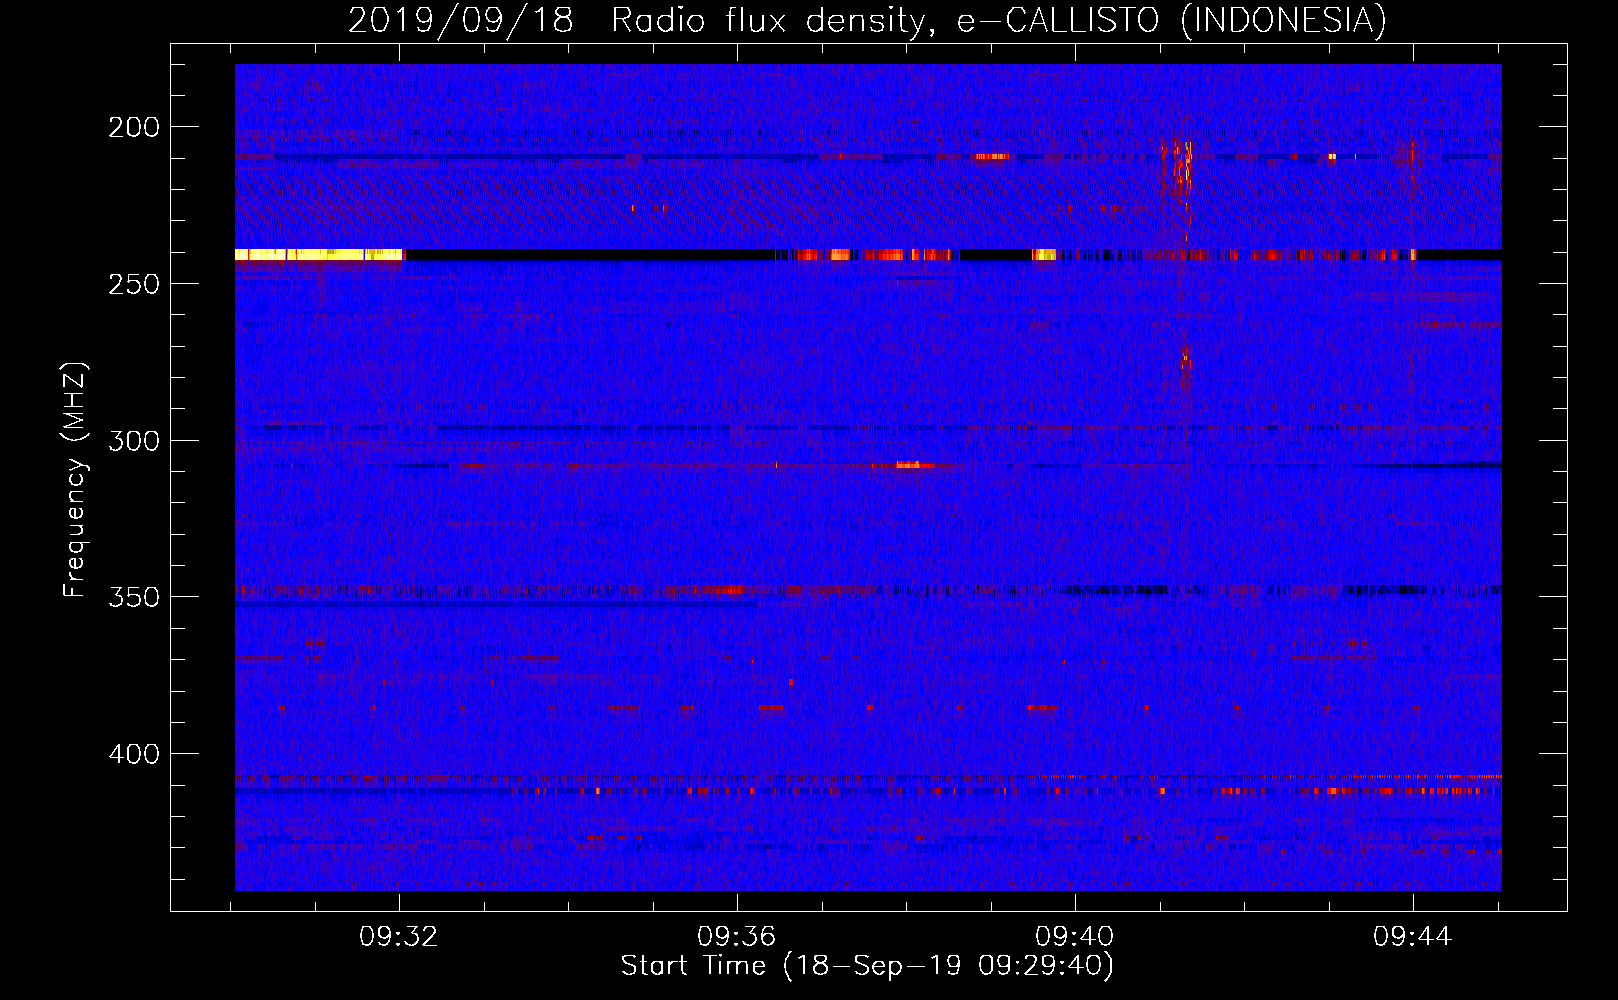
Task: Click the 09:40 time tick label
Action: 1075,937
